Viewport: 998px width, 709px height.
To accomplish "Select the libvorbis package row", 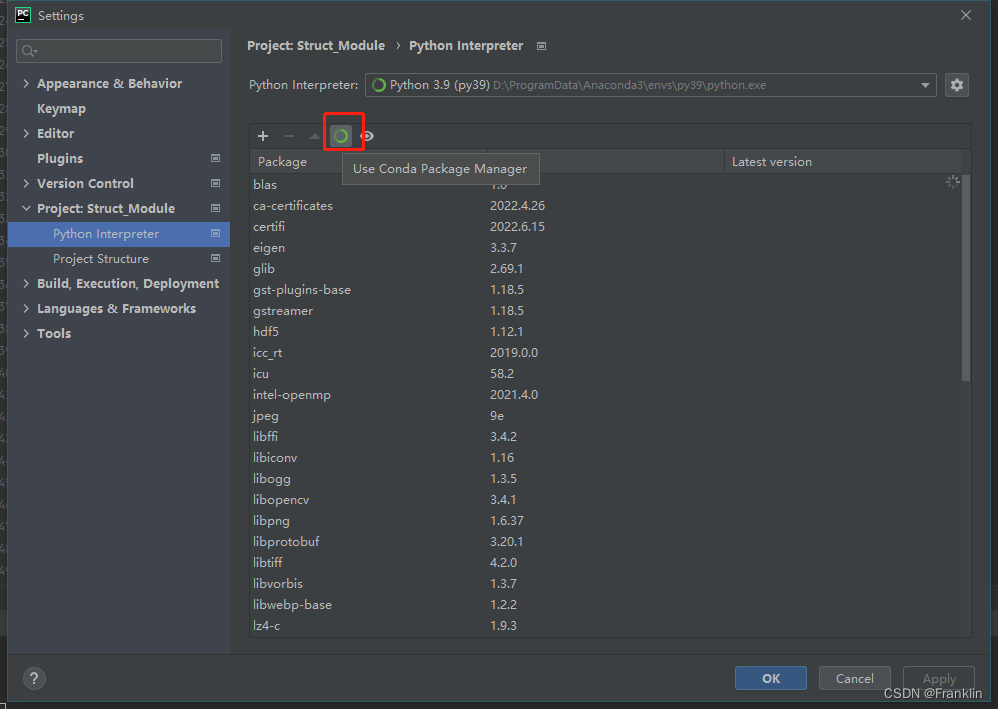I will click(605, 584).
